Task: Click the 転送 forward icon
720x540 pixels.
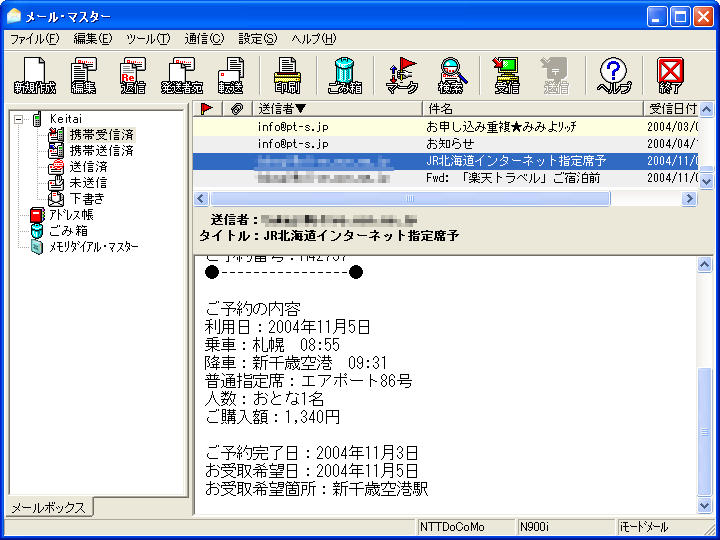Action: [x=231, y=76]
